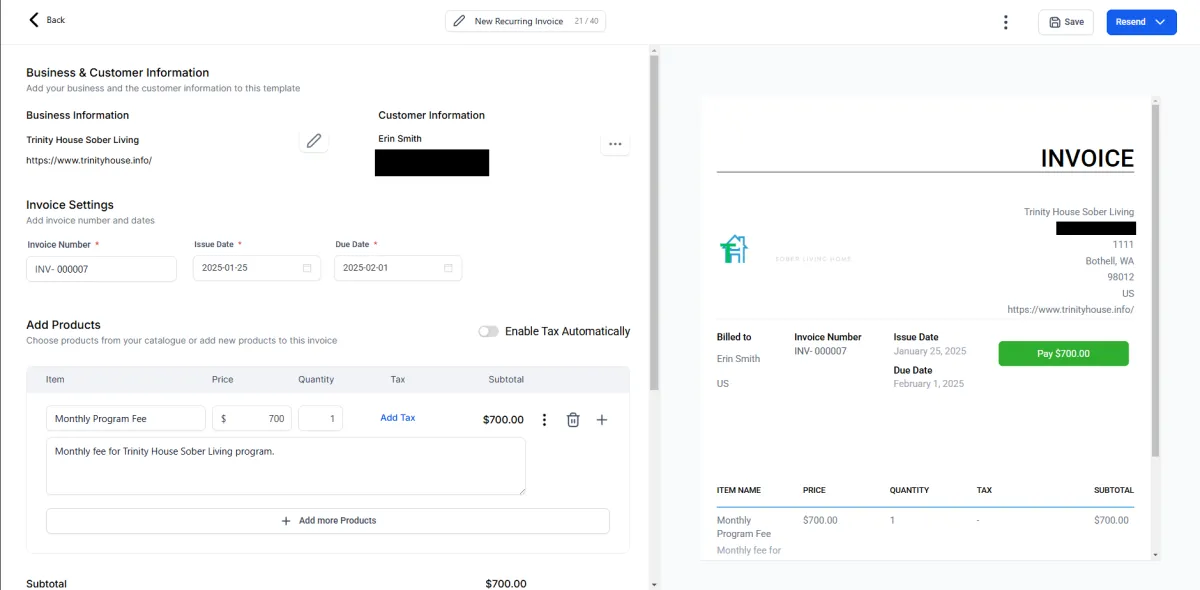The width and height of the screenshot is (1200, 590).
Task: Click the customer name Erin Smith
Action: point(400,139)
